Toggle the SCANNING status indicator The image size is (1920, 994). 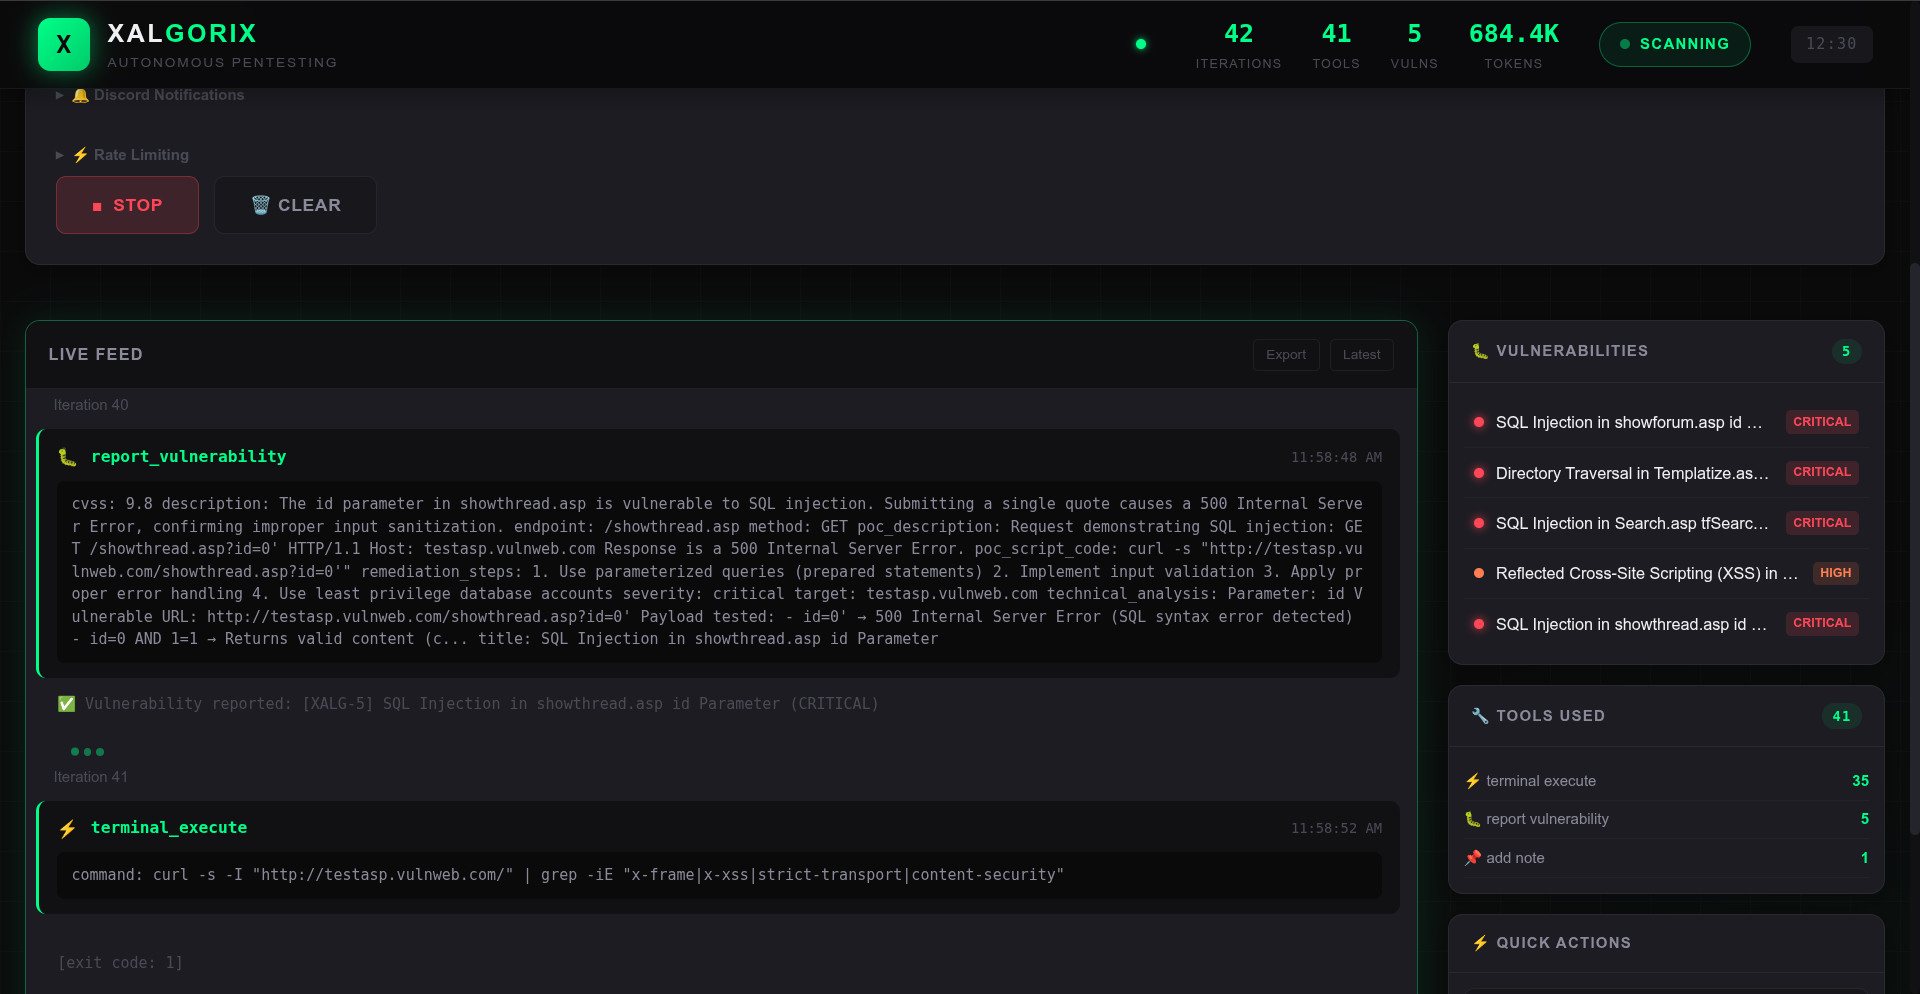(1675, 44)
